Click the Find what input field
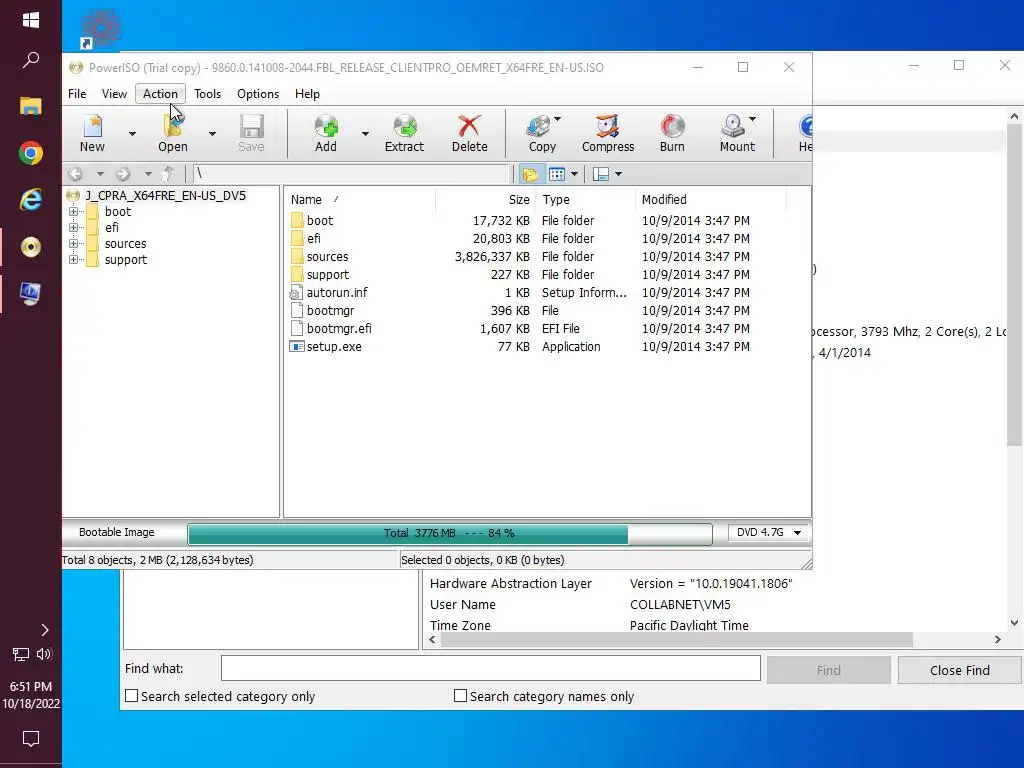Image resolution: width=1024 pixels, height=768 pixels. click(490, 668)
